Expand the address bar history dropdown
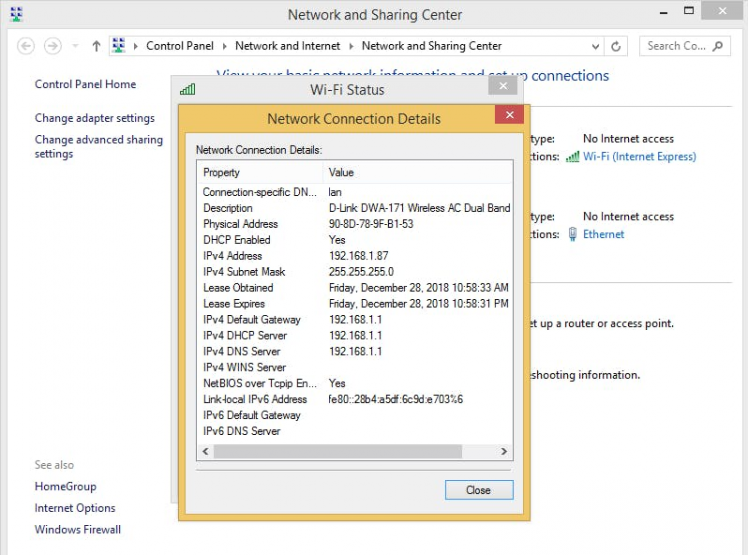This screenshot has height=555, width=748. click(598, 46)
